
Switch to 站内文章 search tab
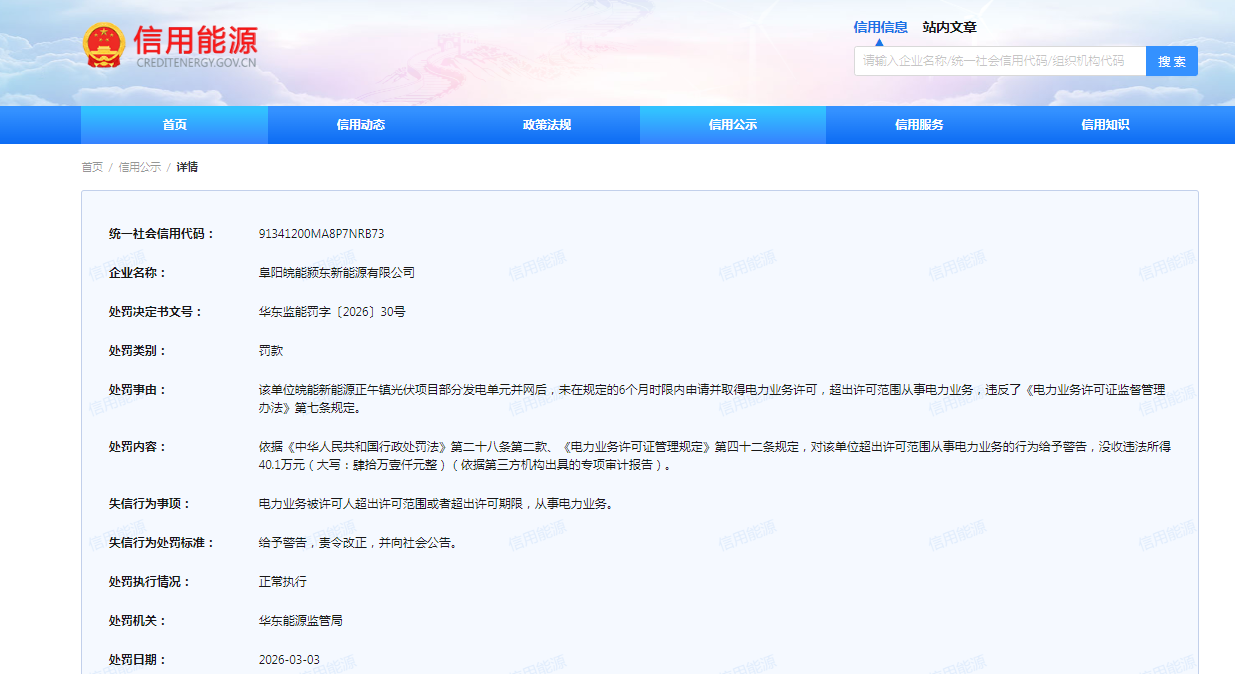click(949, 27)
